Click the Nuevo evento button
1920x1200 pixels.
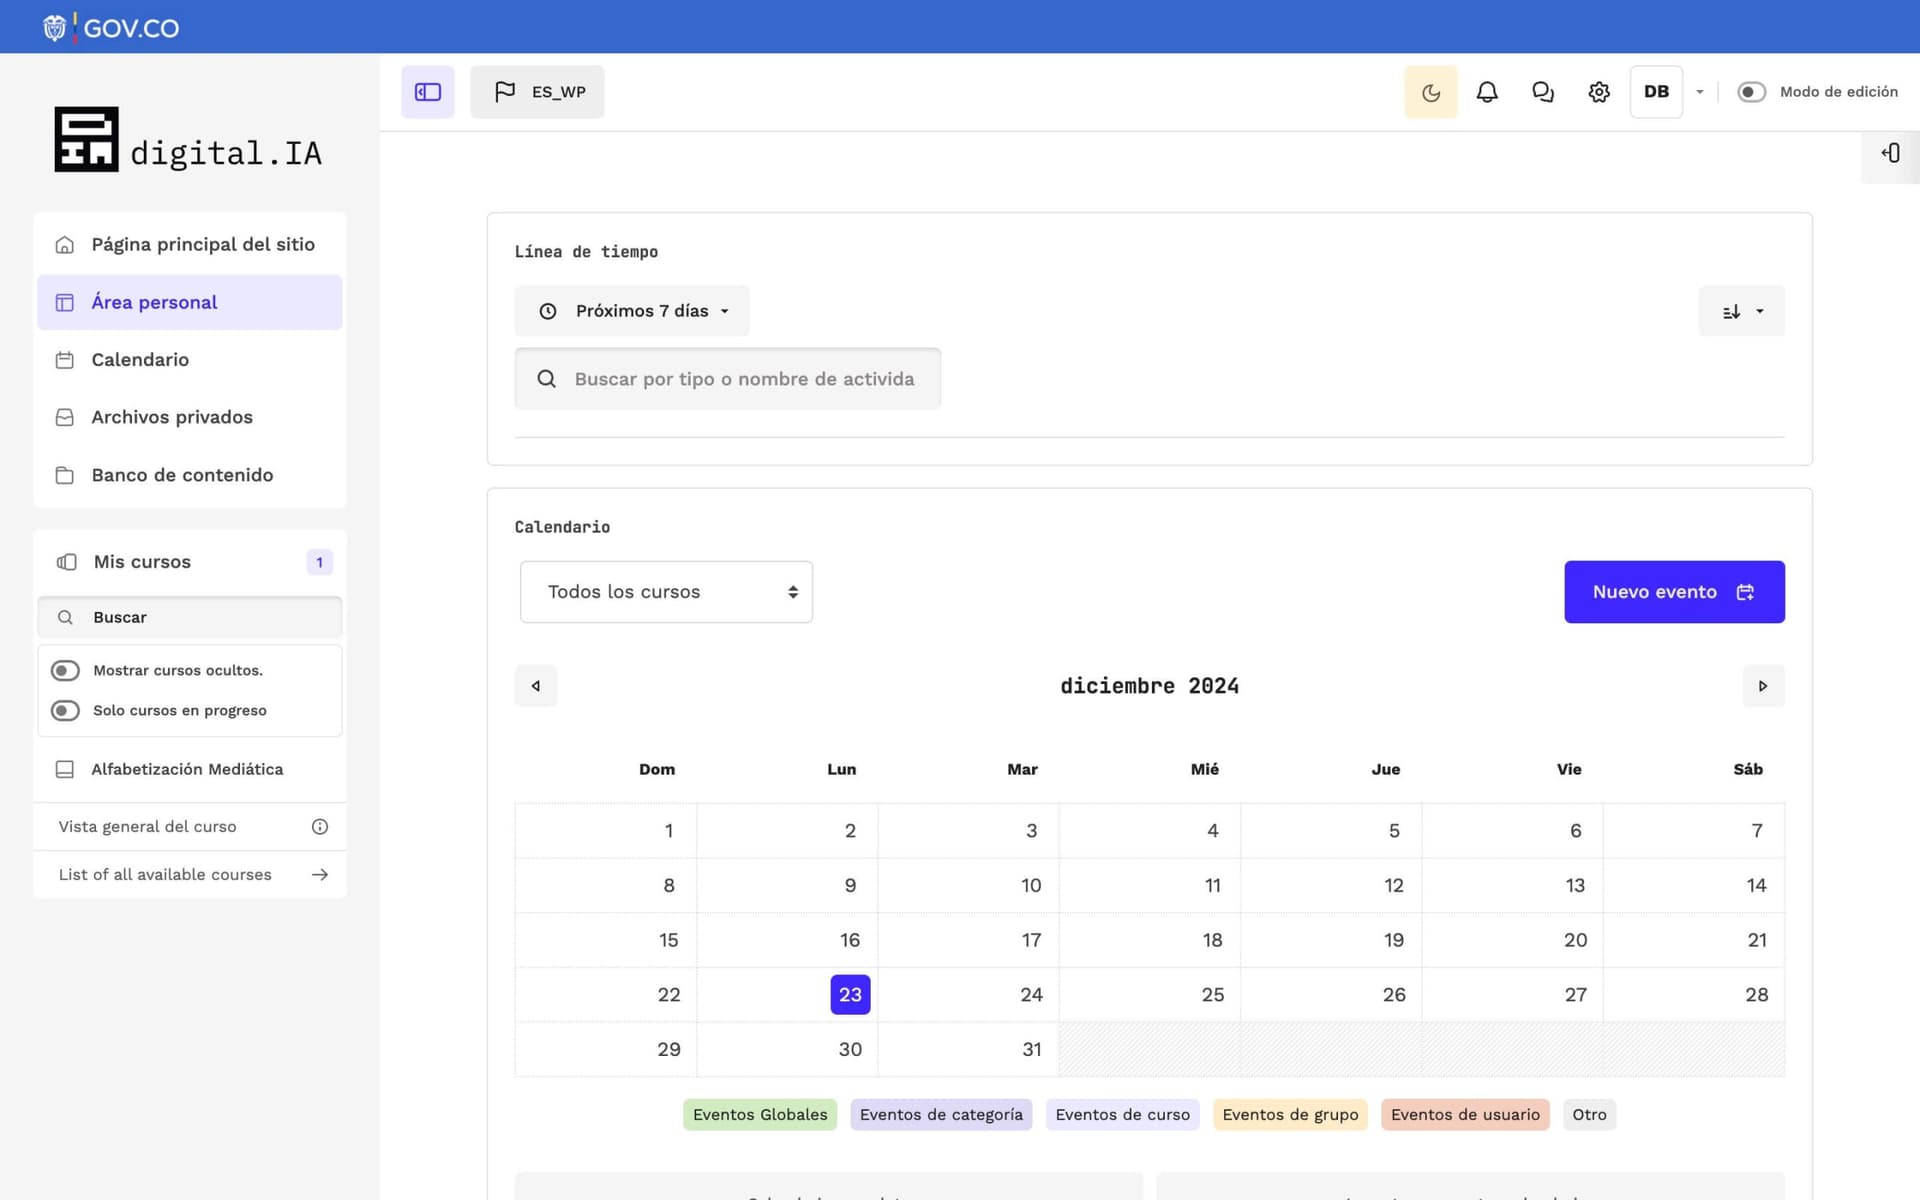tap(1673, 592)
